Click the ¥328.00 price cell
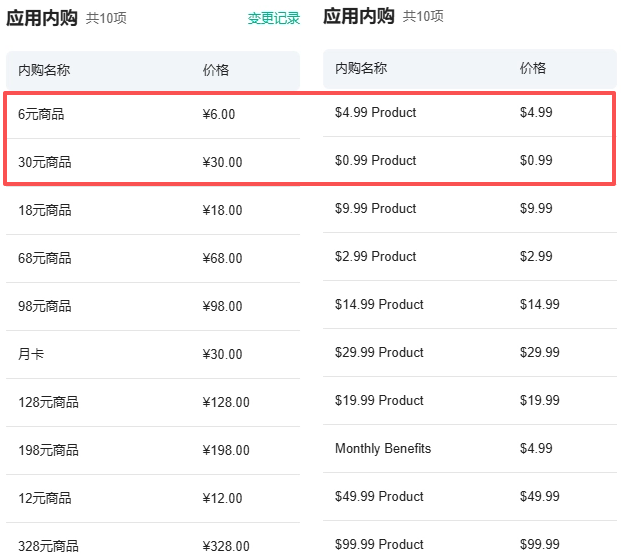 pyautogui.click(x=226, y=546)
